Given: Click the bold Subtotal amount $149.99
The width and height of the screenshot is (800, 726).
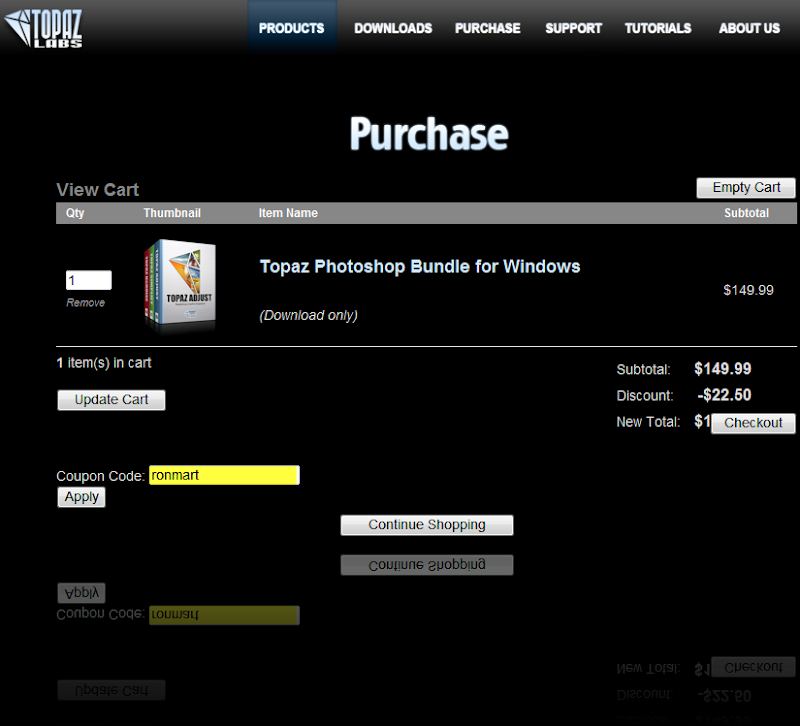Looking at the screenshot, I should point(722,369).
